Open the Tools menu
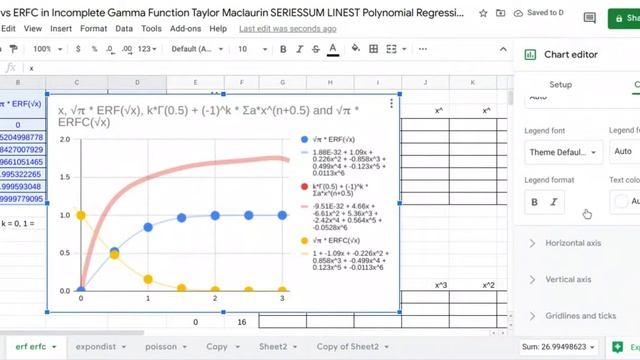Viewport: 640px width, 360px height. coord(151,29)
